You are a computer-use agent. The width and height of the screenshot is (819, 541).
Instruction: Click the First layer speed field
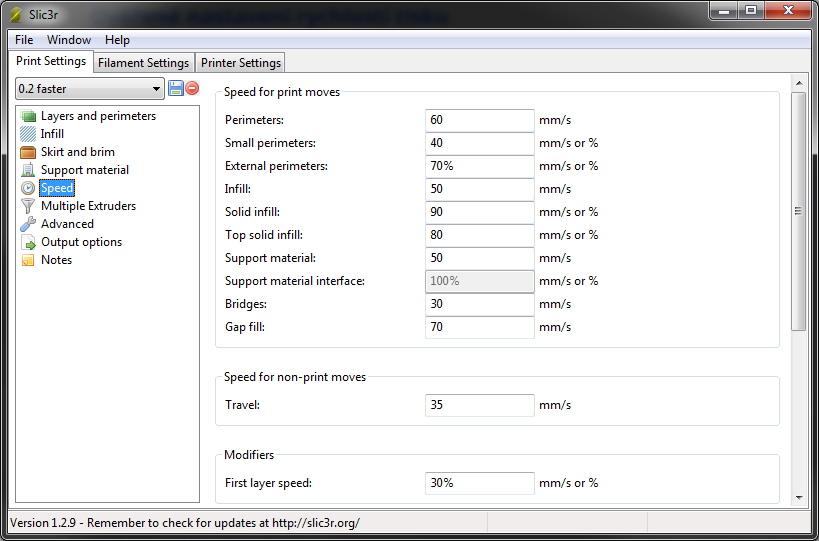479,483
